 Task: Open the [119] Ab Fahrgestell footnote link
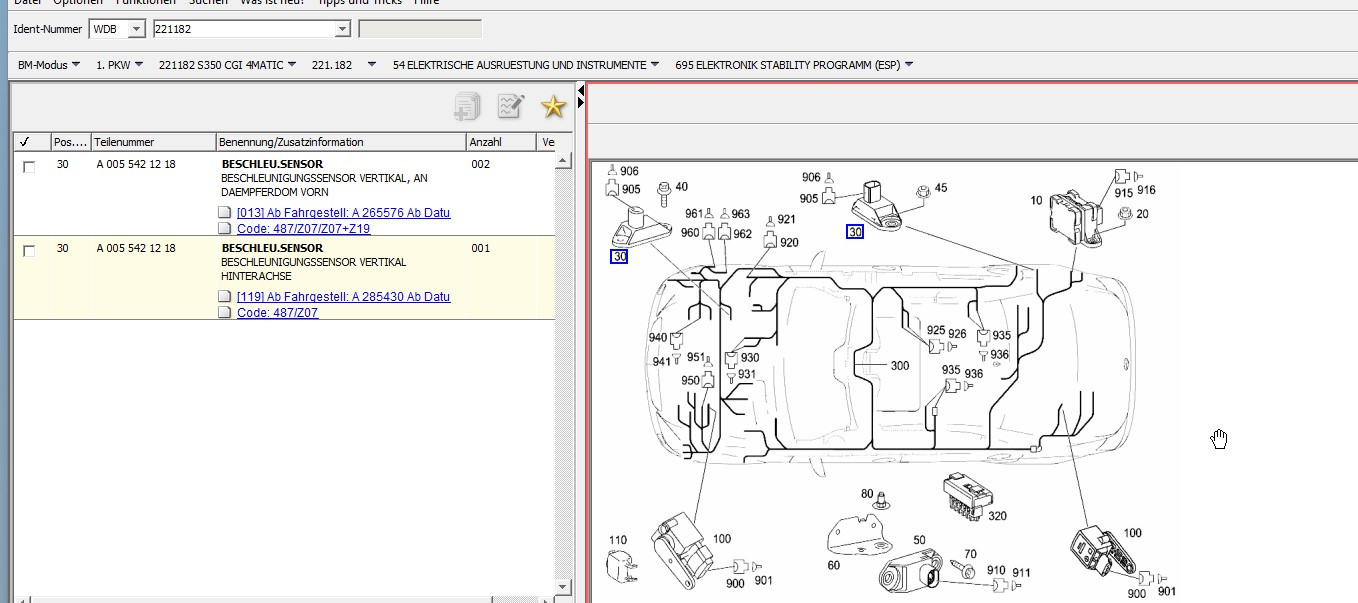point(343,297)
